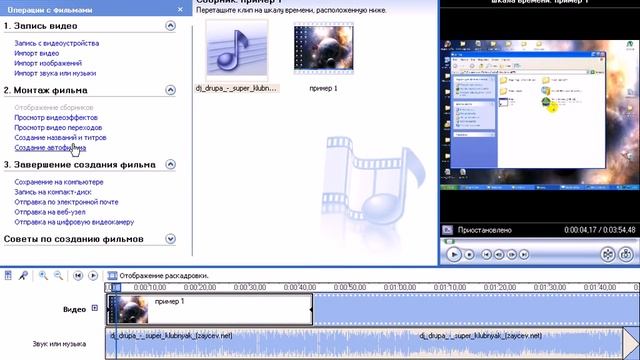Switch to storyboard view icon
Screen dimensions: 640x360
coord(112,276)
